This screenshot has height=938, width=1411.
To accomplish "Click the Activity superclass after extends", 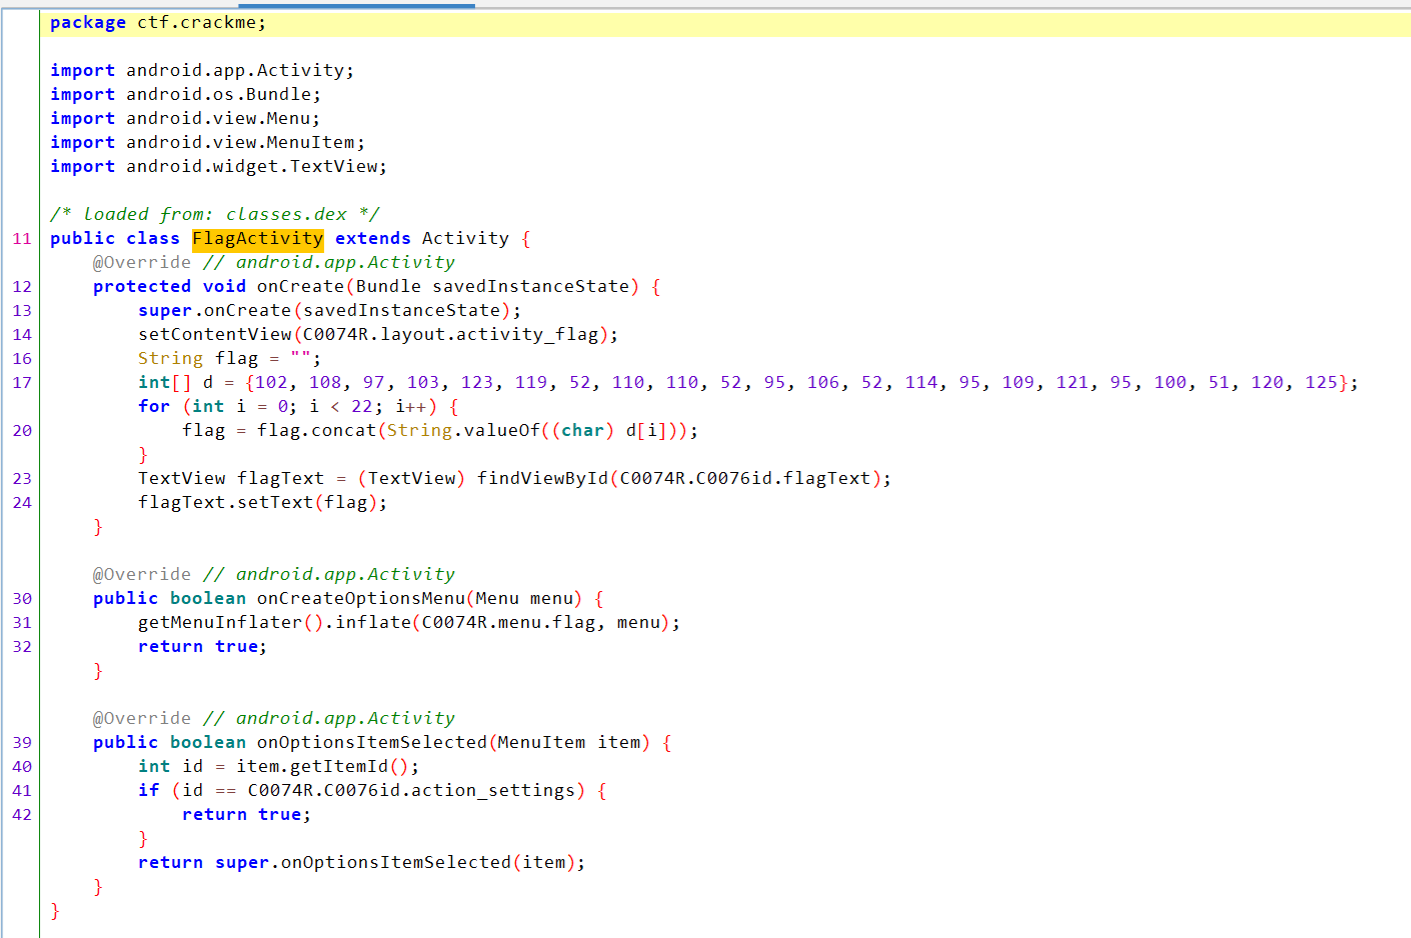I will point(465,238).
